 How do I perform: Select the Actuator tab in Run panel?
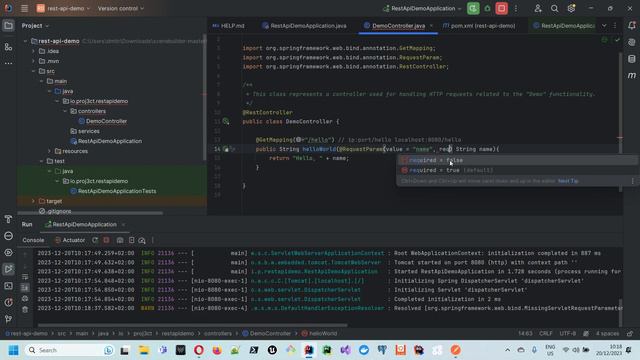(x=70, y=240)
